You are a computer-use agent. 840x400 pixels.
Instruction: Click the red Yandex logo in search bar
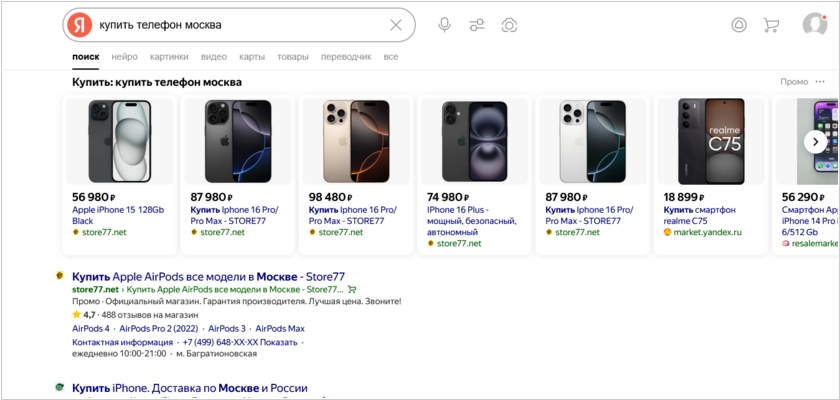pyautogui.click(x=79, y=25)
